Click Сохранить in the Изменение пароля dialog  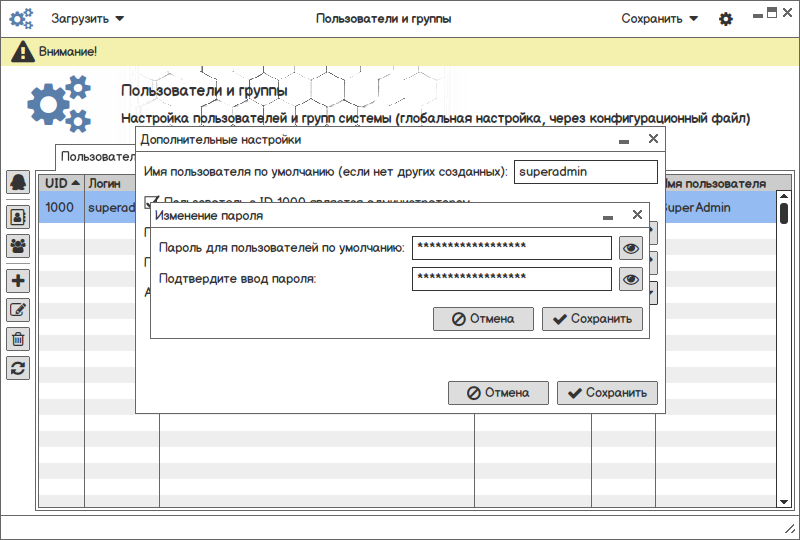coord(592,319)
